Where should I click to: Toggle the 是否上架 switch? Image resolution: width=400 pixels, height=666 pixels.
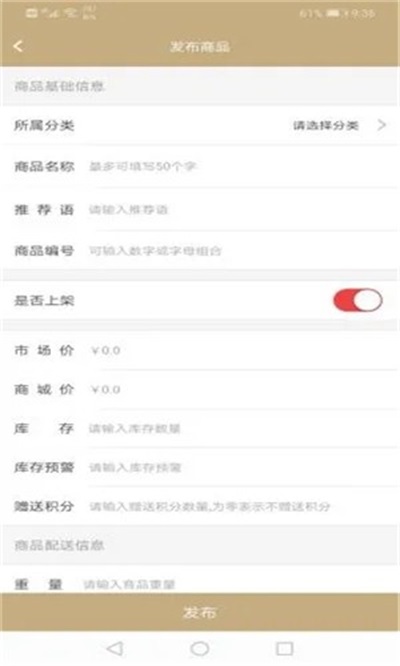pyautogui.click(x=358, y=300)
